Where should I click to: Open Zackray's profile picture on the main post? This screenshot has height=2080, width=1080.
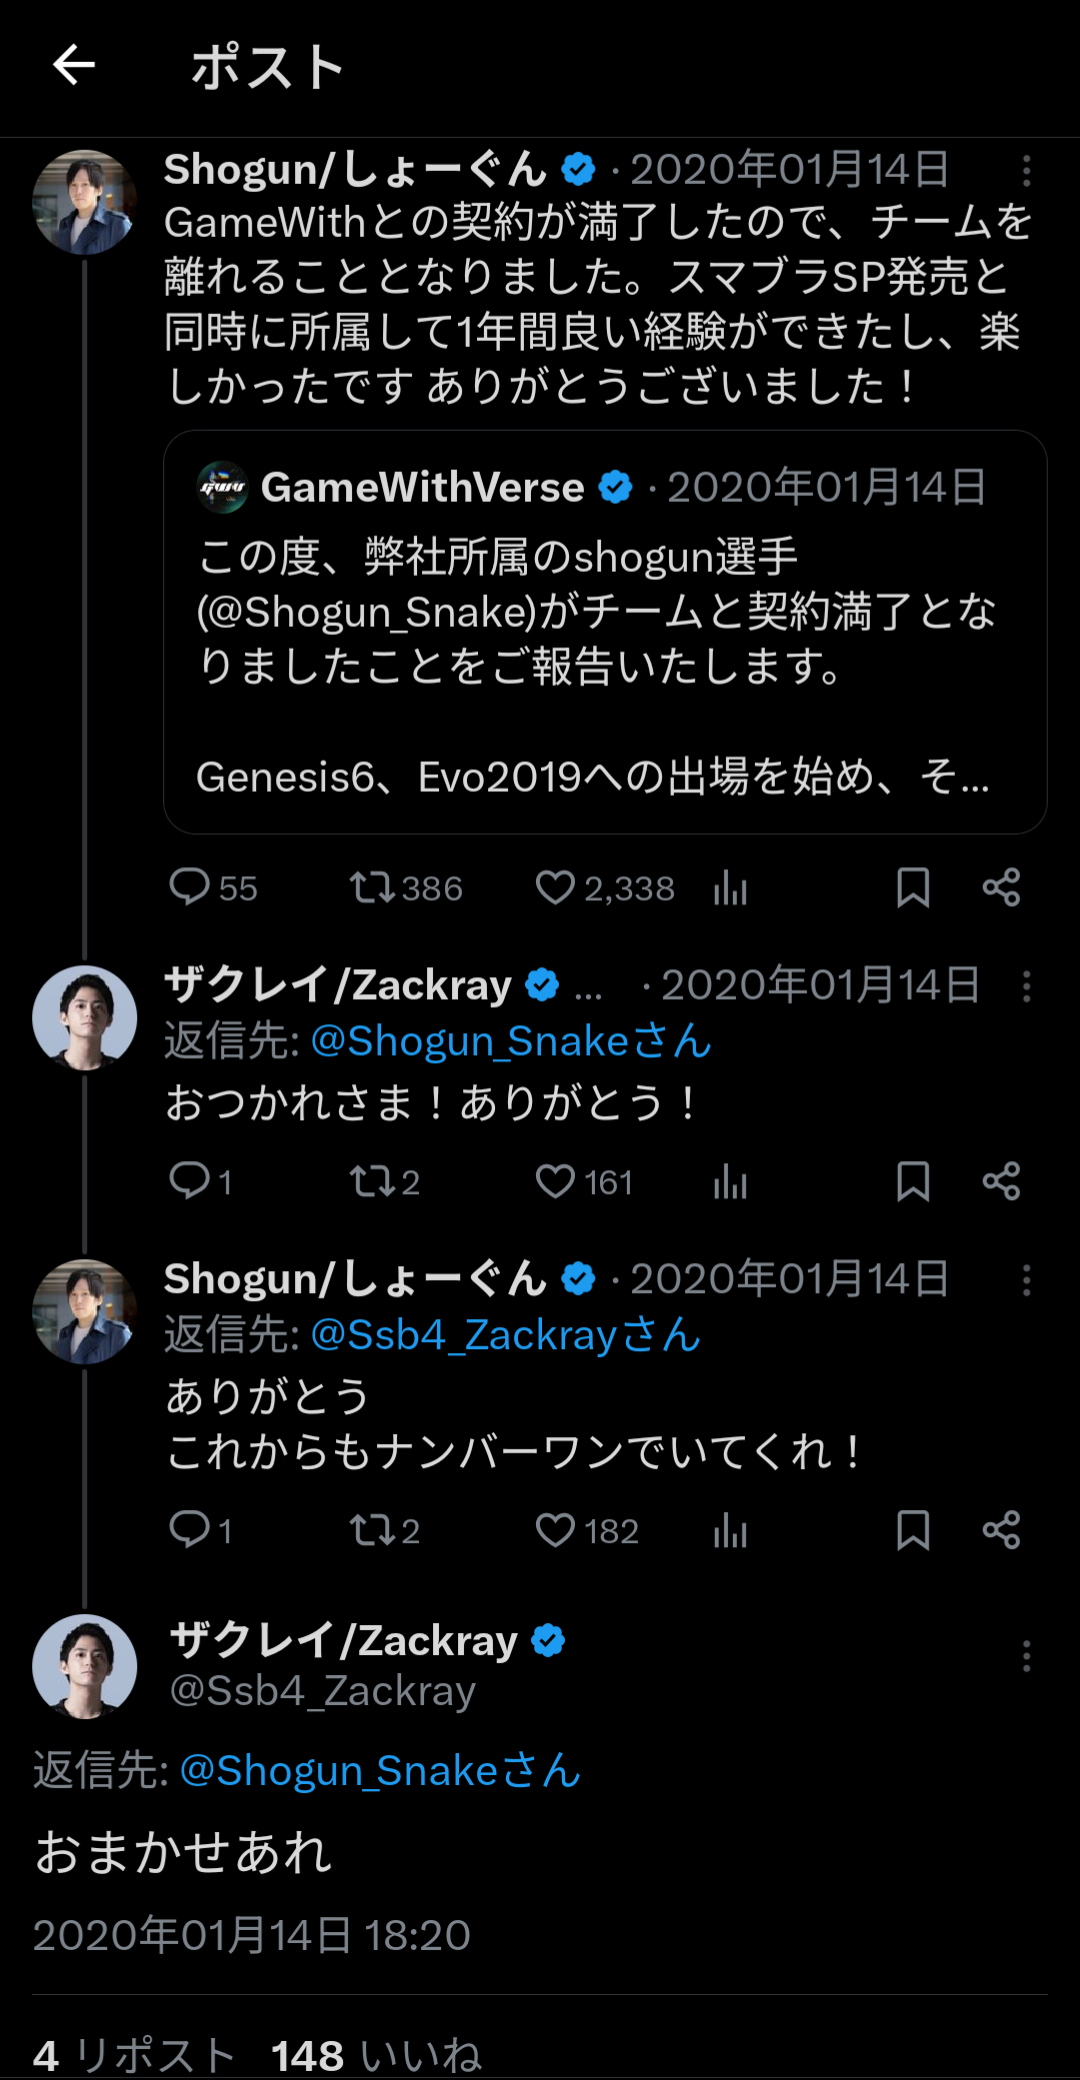(x=85, y=1666)
